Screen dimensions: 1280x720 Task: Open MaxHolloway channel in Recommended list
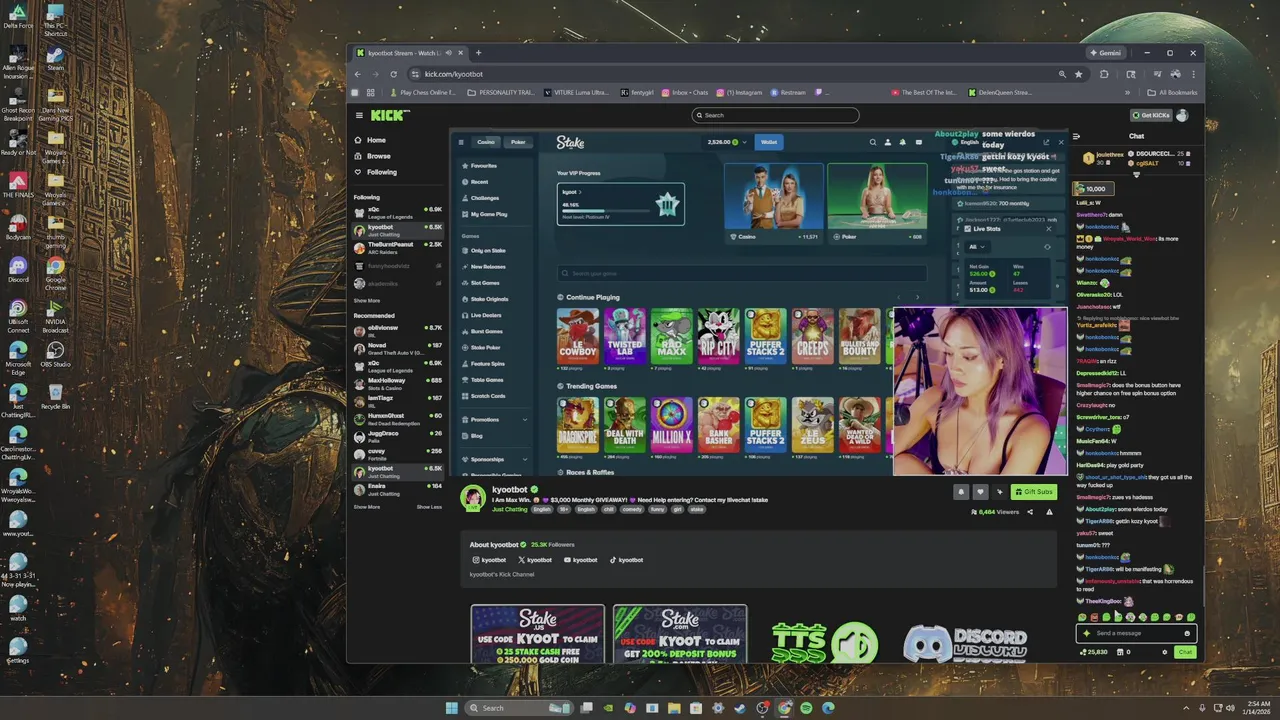point(398,383)
